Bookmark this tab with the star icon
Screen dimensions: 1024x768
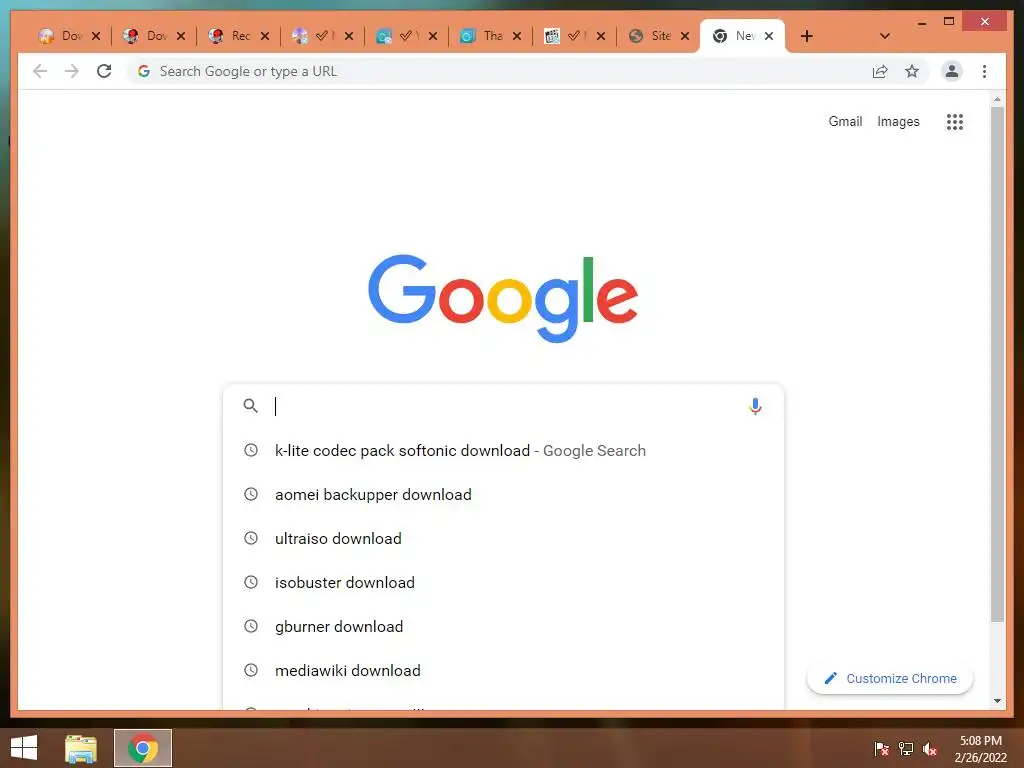[912, 71]
